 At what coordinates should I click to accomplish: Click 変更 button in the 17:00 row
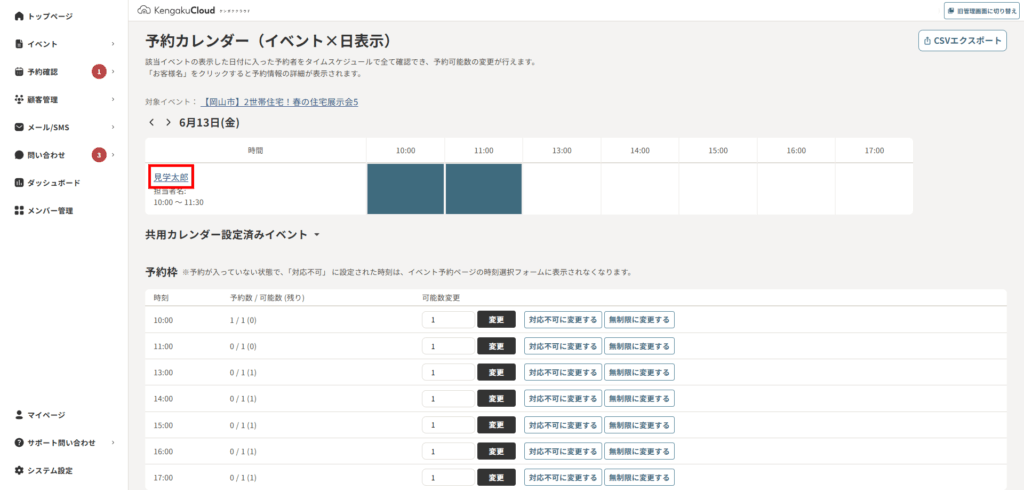tap(496, 478)
